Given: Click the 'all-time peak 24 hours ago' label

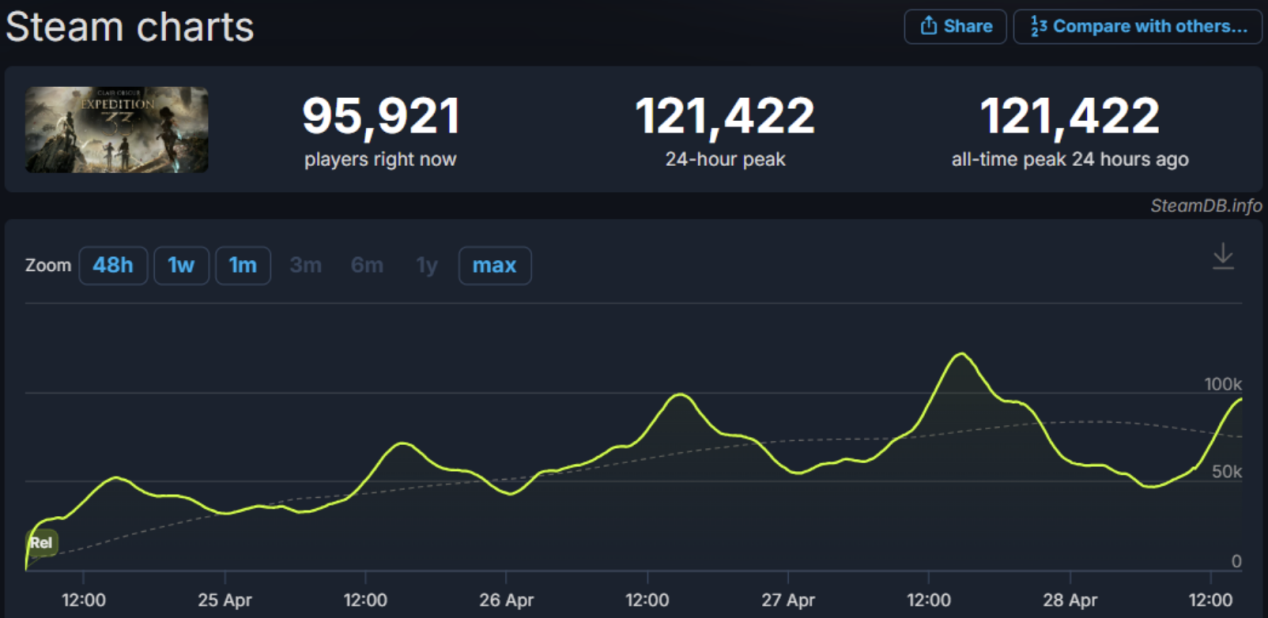Looking at the screenshot, I should click(1070, 160).
